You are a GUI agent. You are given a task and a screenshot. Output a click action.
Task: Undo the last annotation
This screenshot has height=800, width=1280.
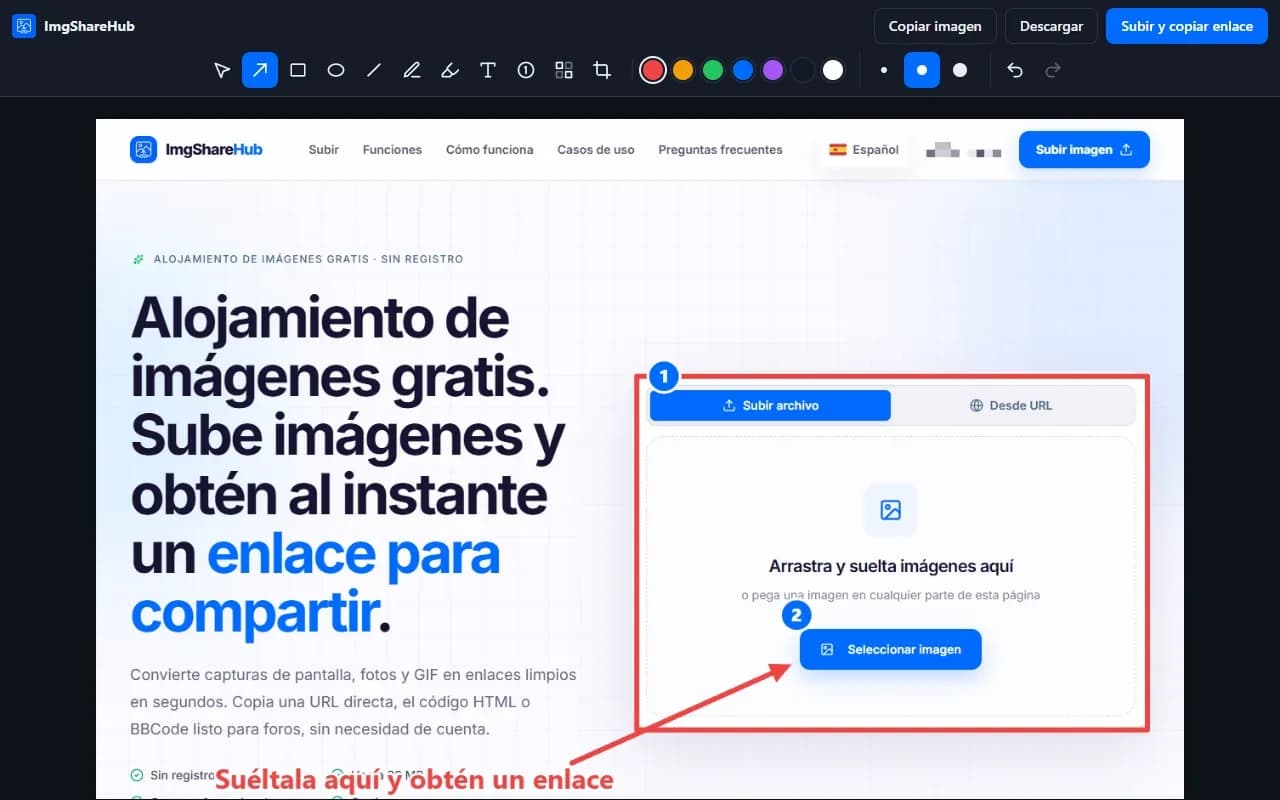[x=1015, y=70]
